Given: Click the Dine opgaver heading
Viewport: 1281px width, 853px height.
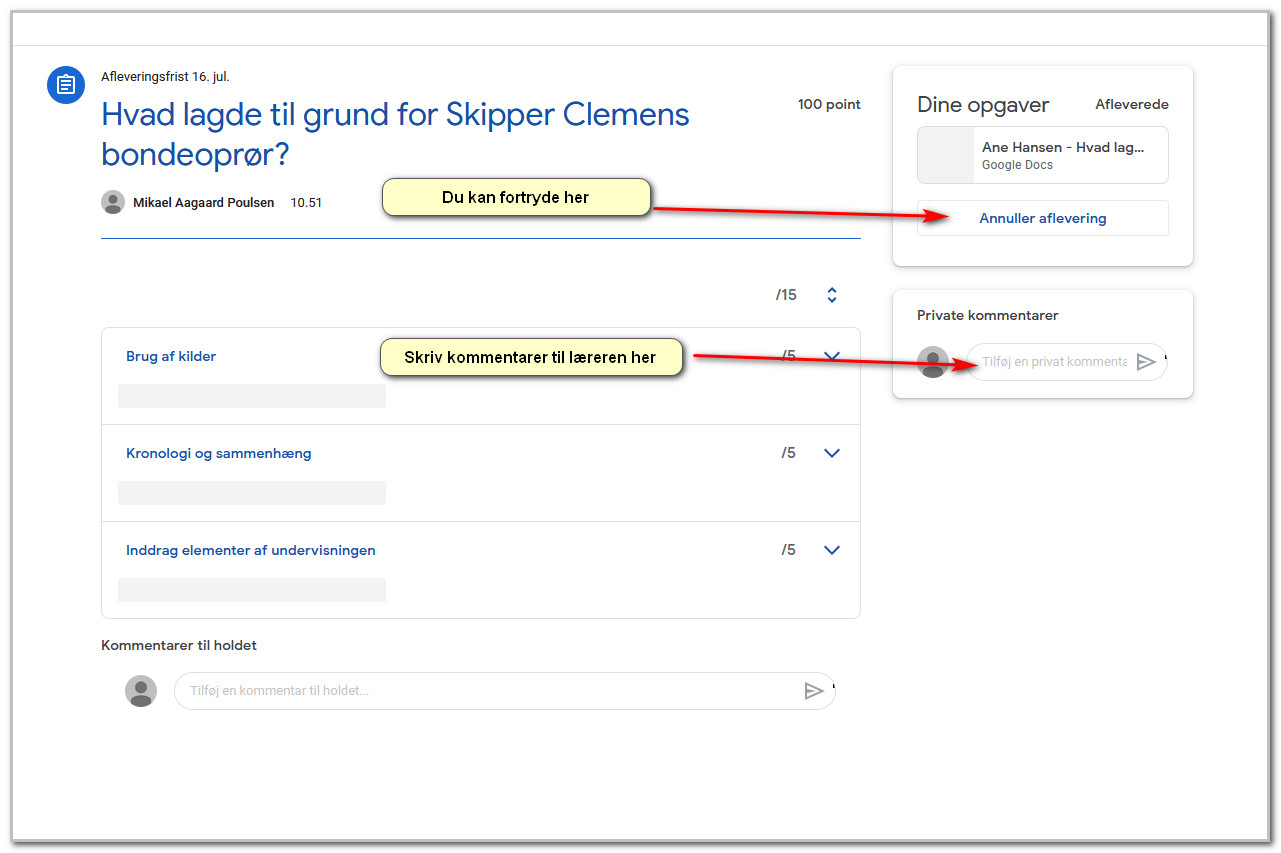Looking at the screenshot, I should 983,105.
